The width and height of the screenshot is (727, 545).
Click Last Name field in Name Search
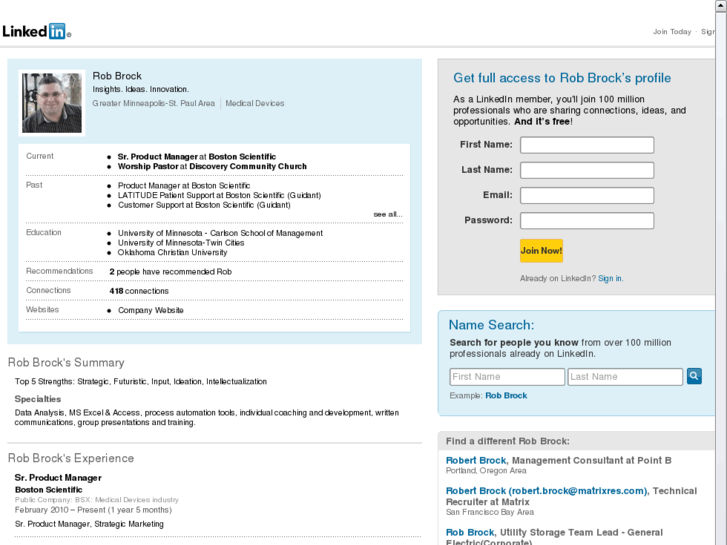point(625,377)
